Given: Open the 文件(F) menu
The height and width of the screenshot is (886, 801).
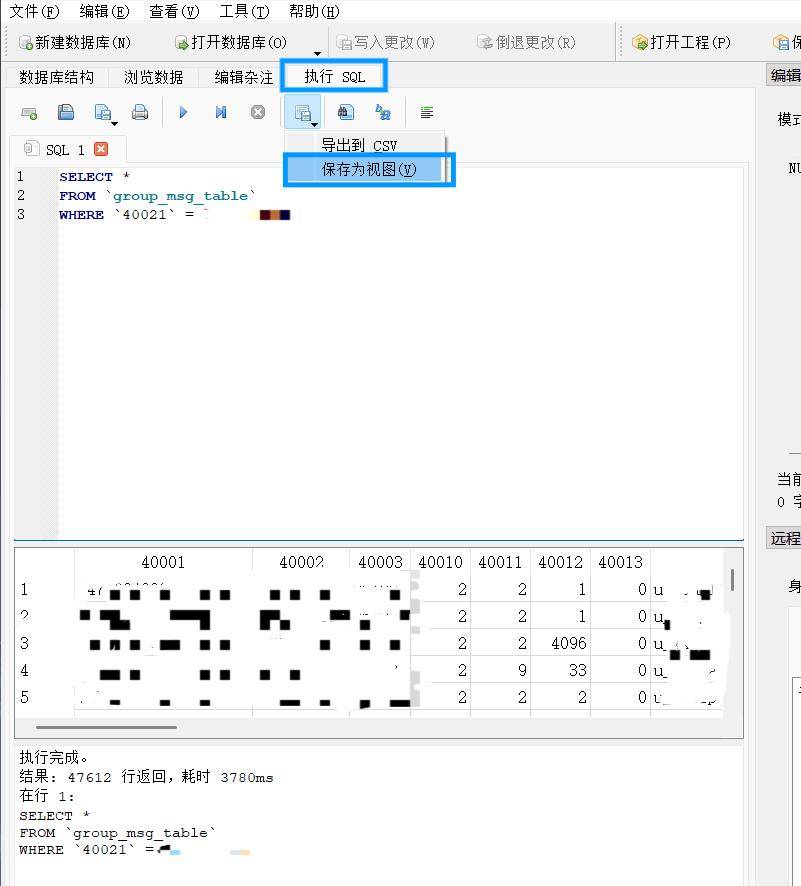Looking at the screenshot, I should point(34,11).
